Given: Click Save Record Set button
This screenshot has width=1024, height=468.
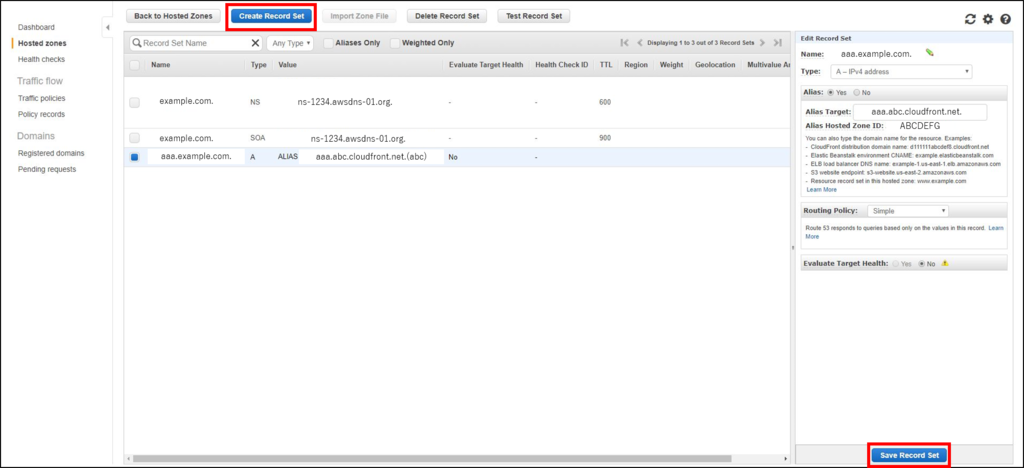Looking at the screenshot, I should click(x=909, y=456).
